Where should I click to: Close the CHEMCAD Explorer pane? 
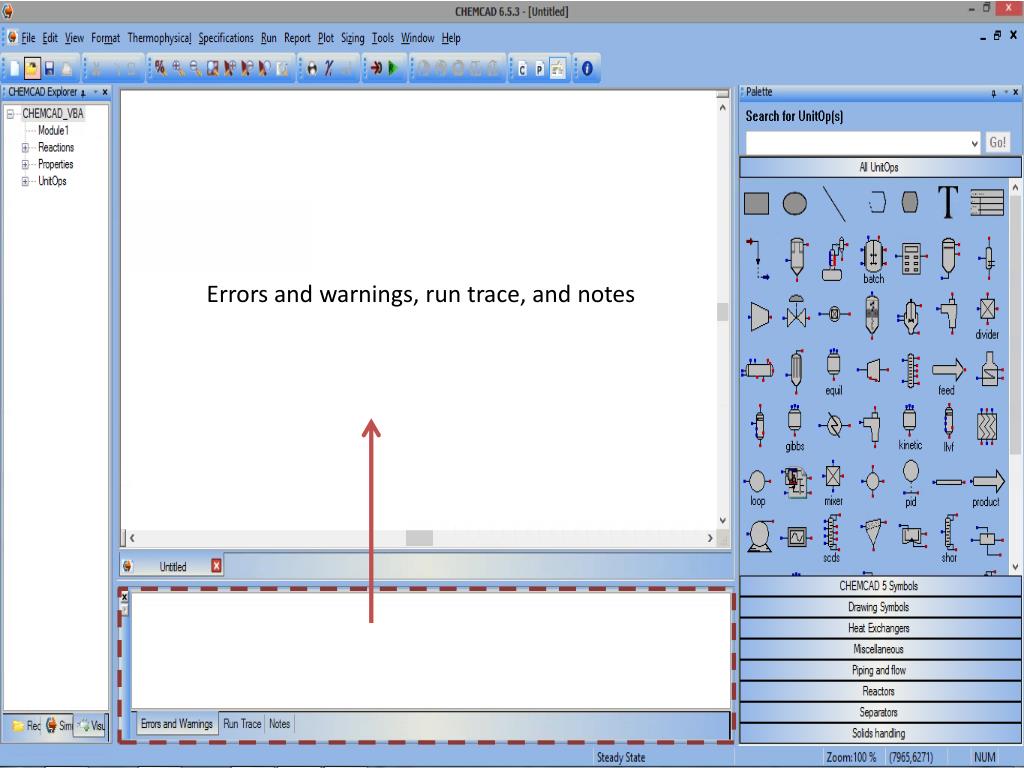(104, 92)
